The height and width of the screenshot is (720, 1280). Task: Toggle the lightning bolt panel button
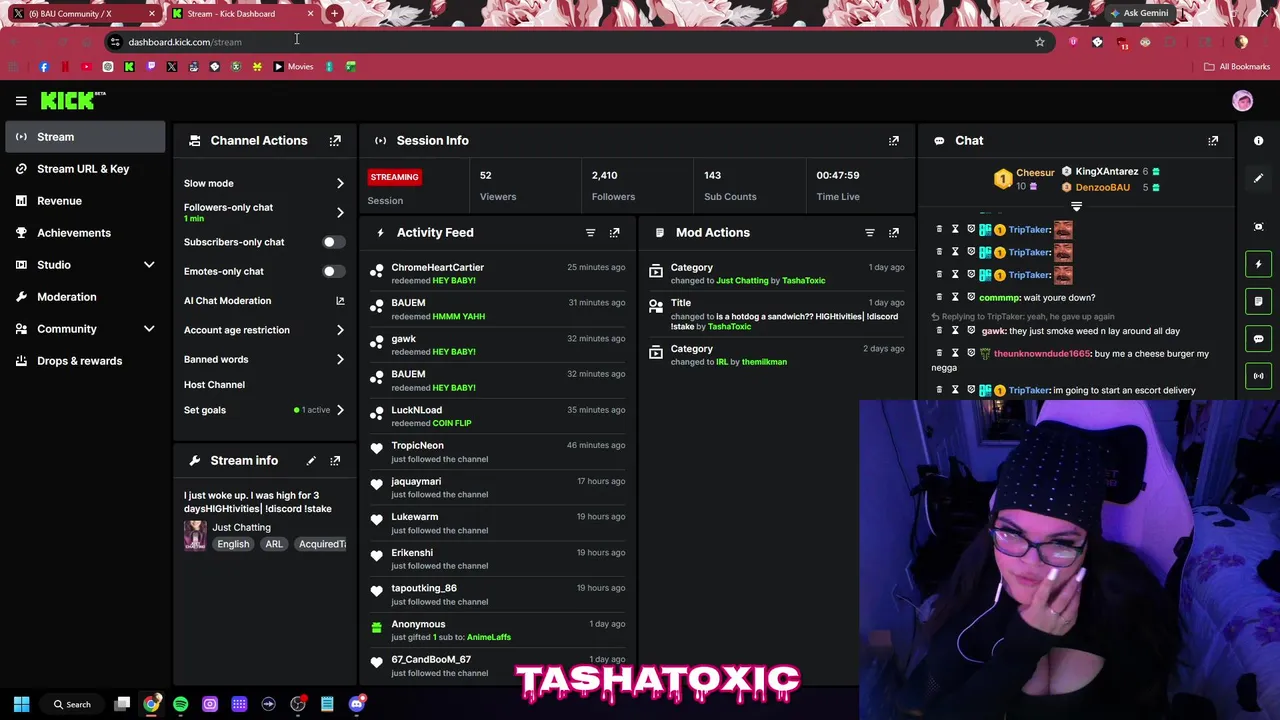pyautogui.click(x=1258, y=264)
